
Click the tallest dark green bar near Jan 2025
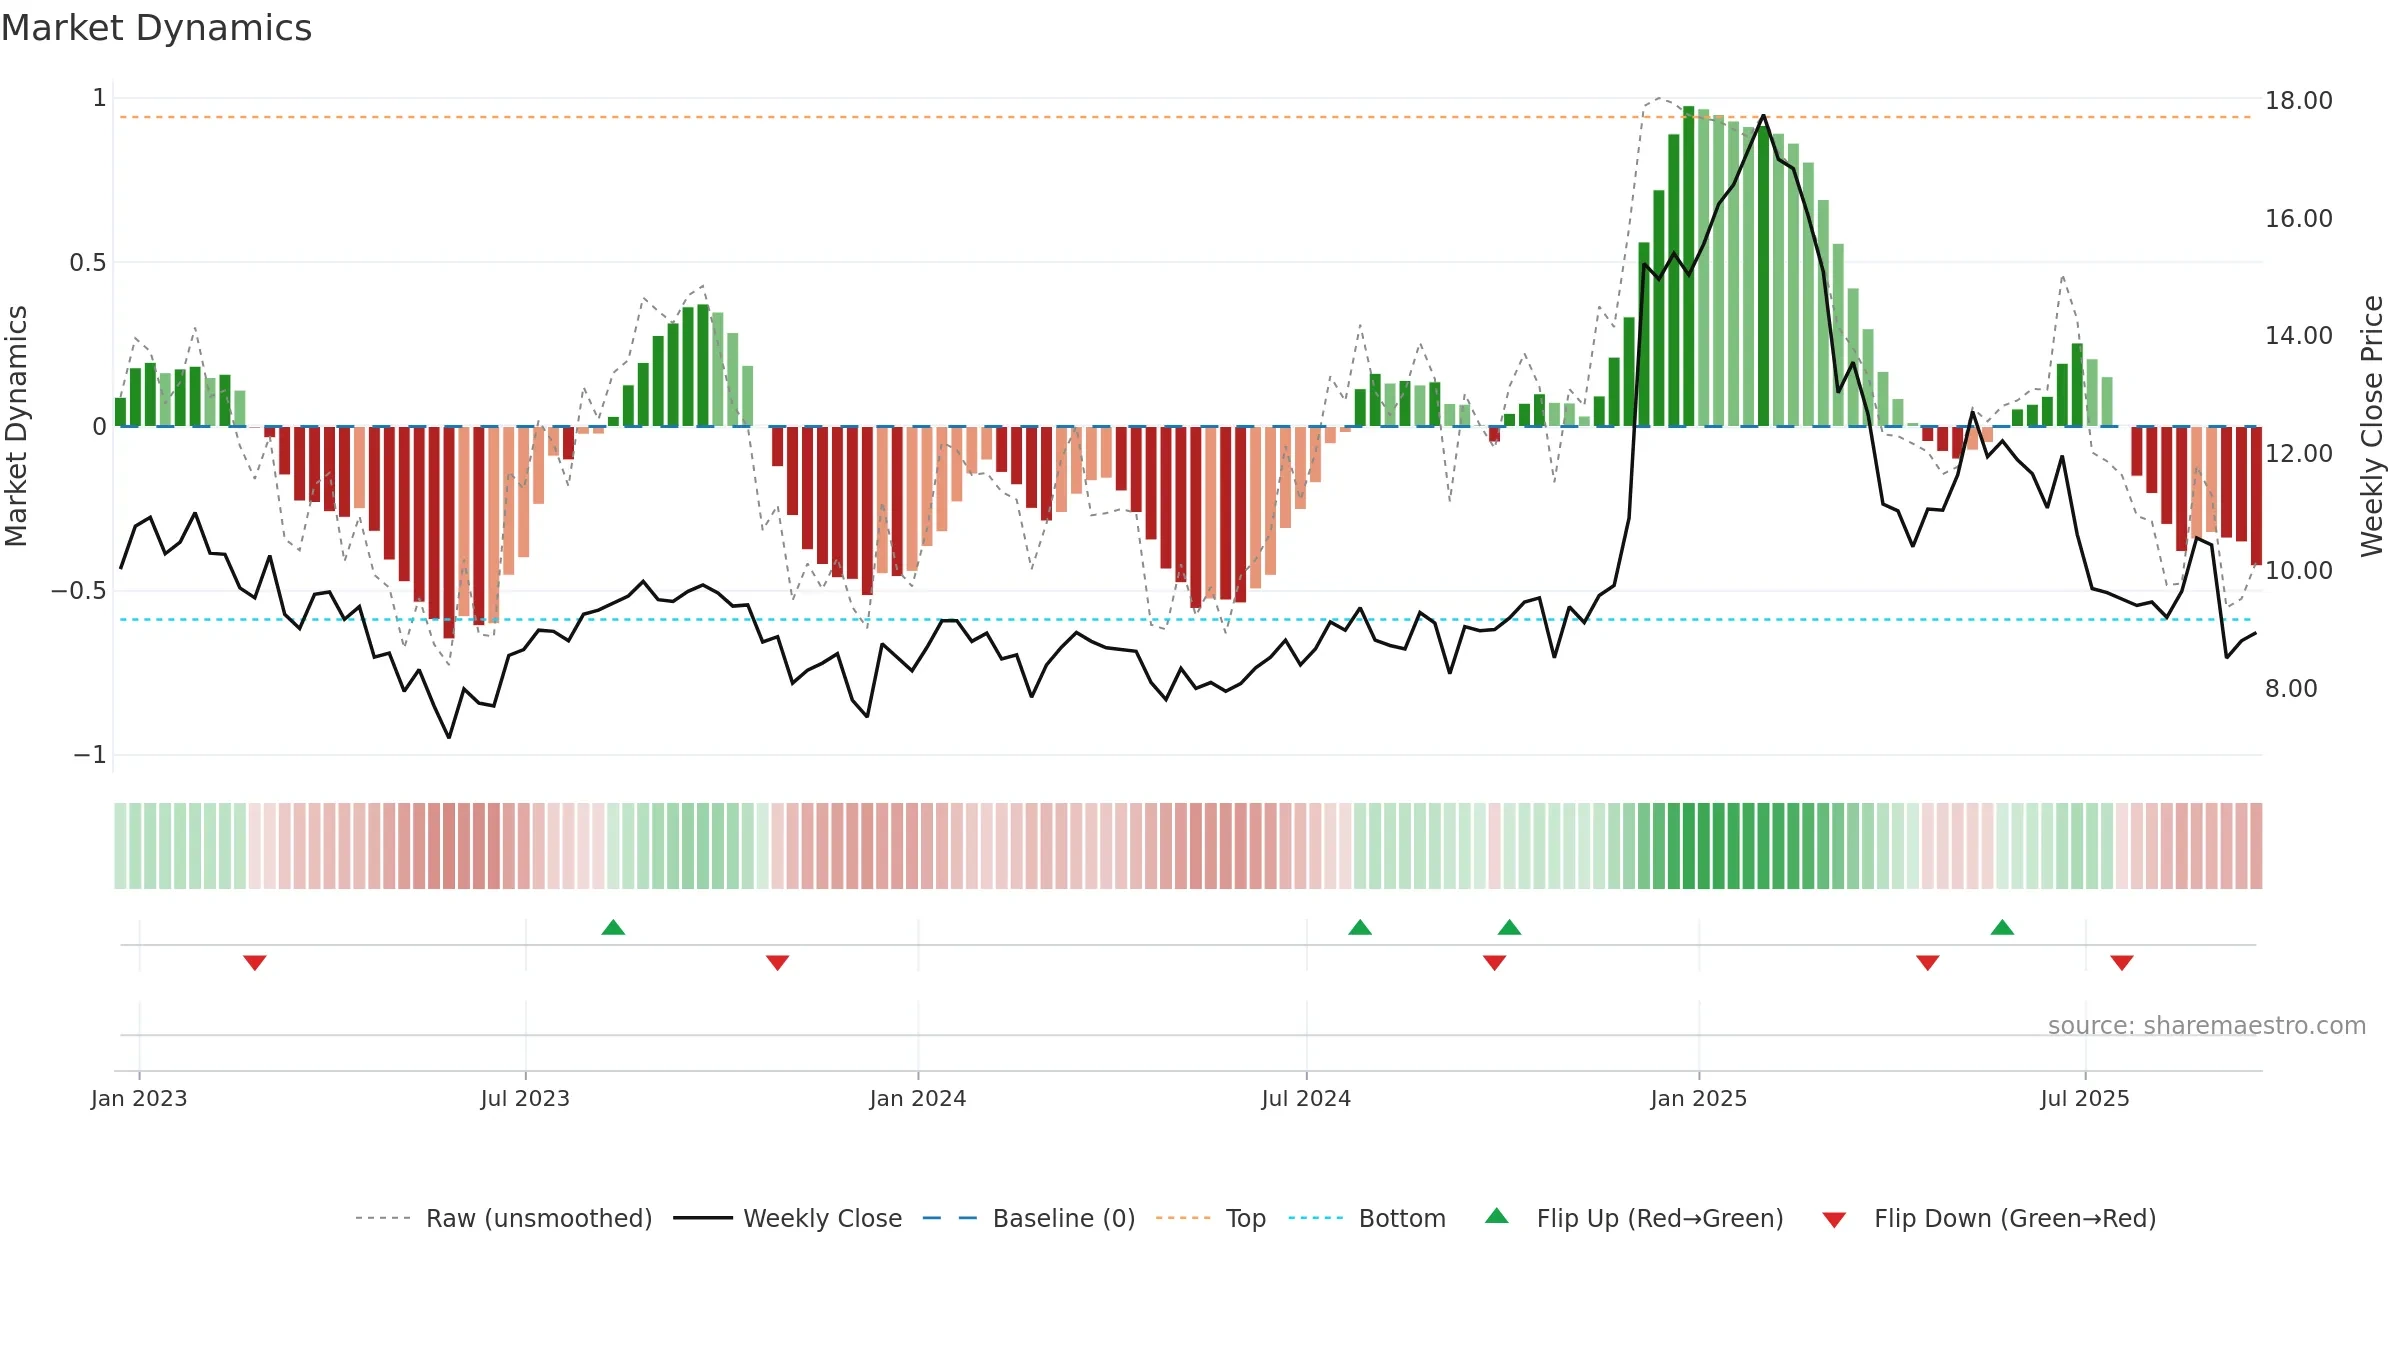1689,266
